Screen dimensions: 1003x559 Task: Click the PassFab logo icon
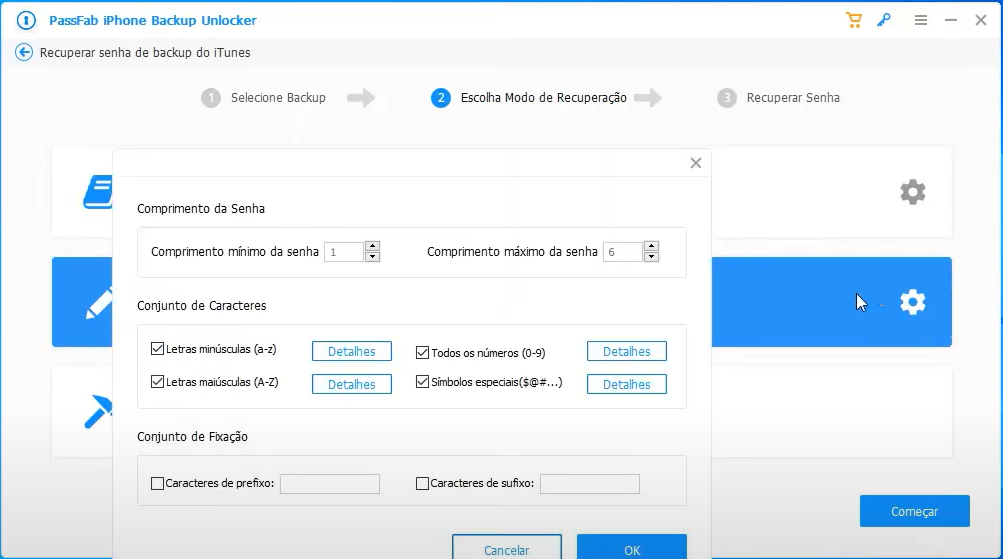tap(25, 20)
